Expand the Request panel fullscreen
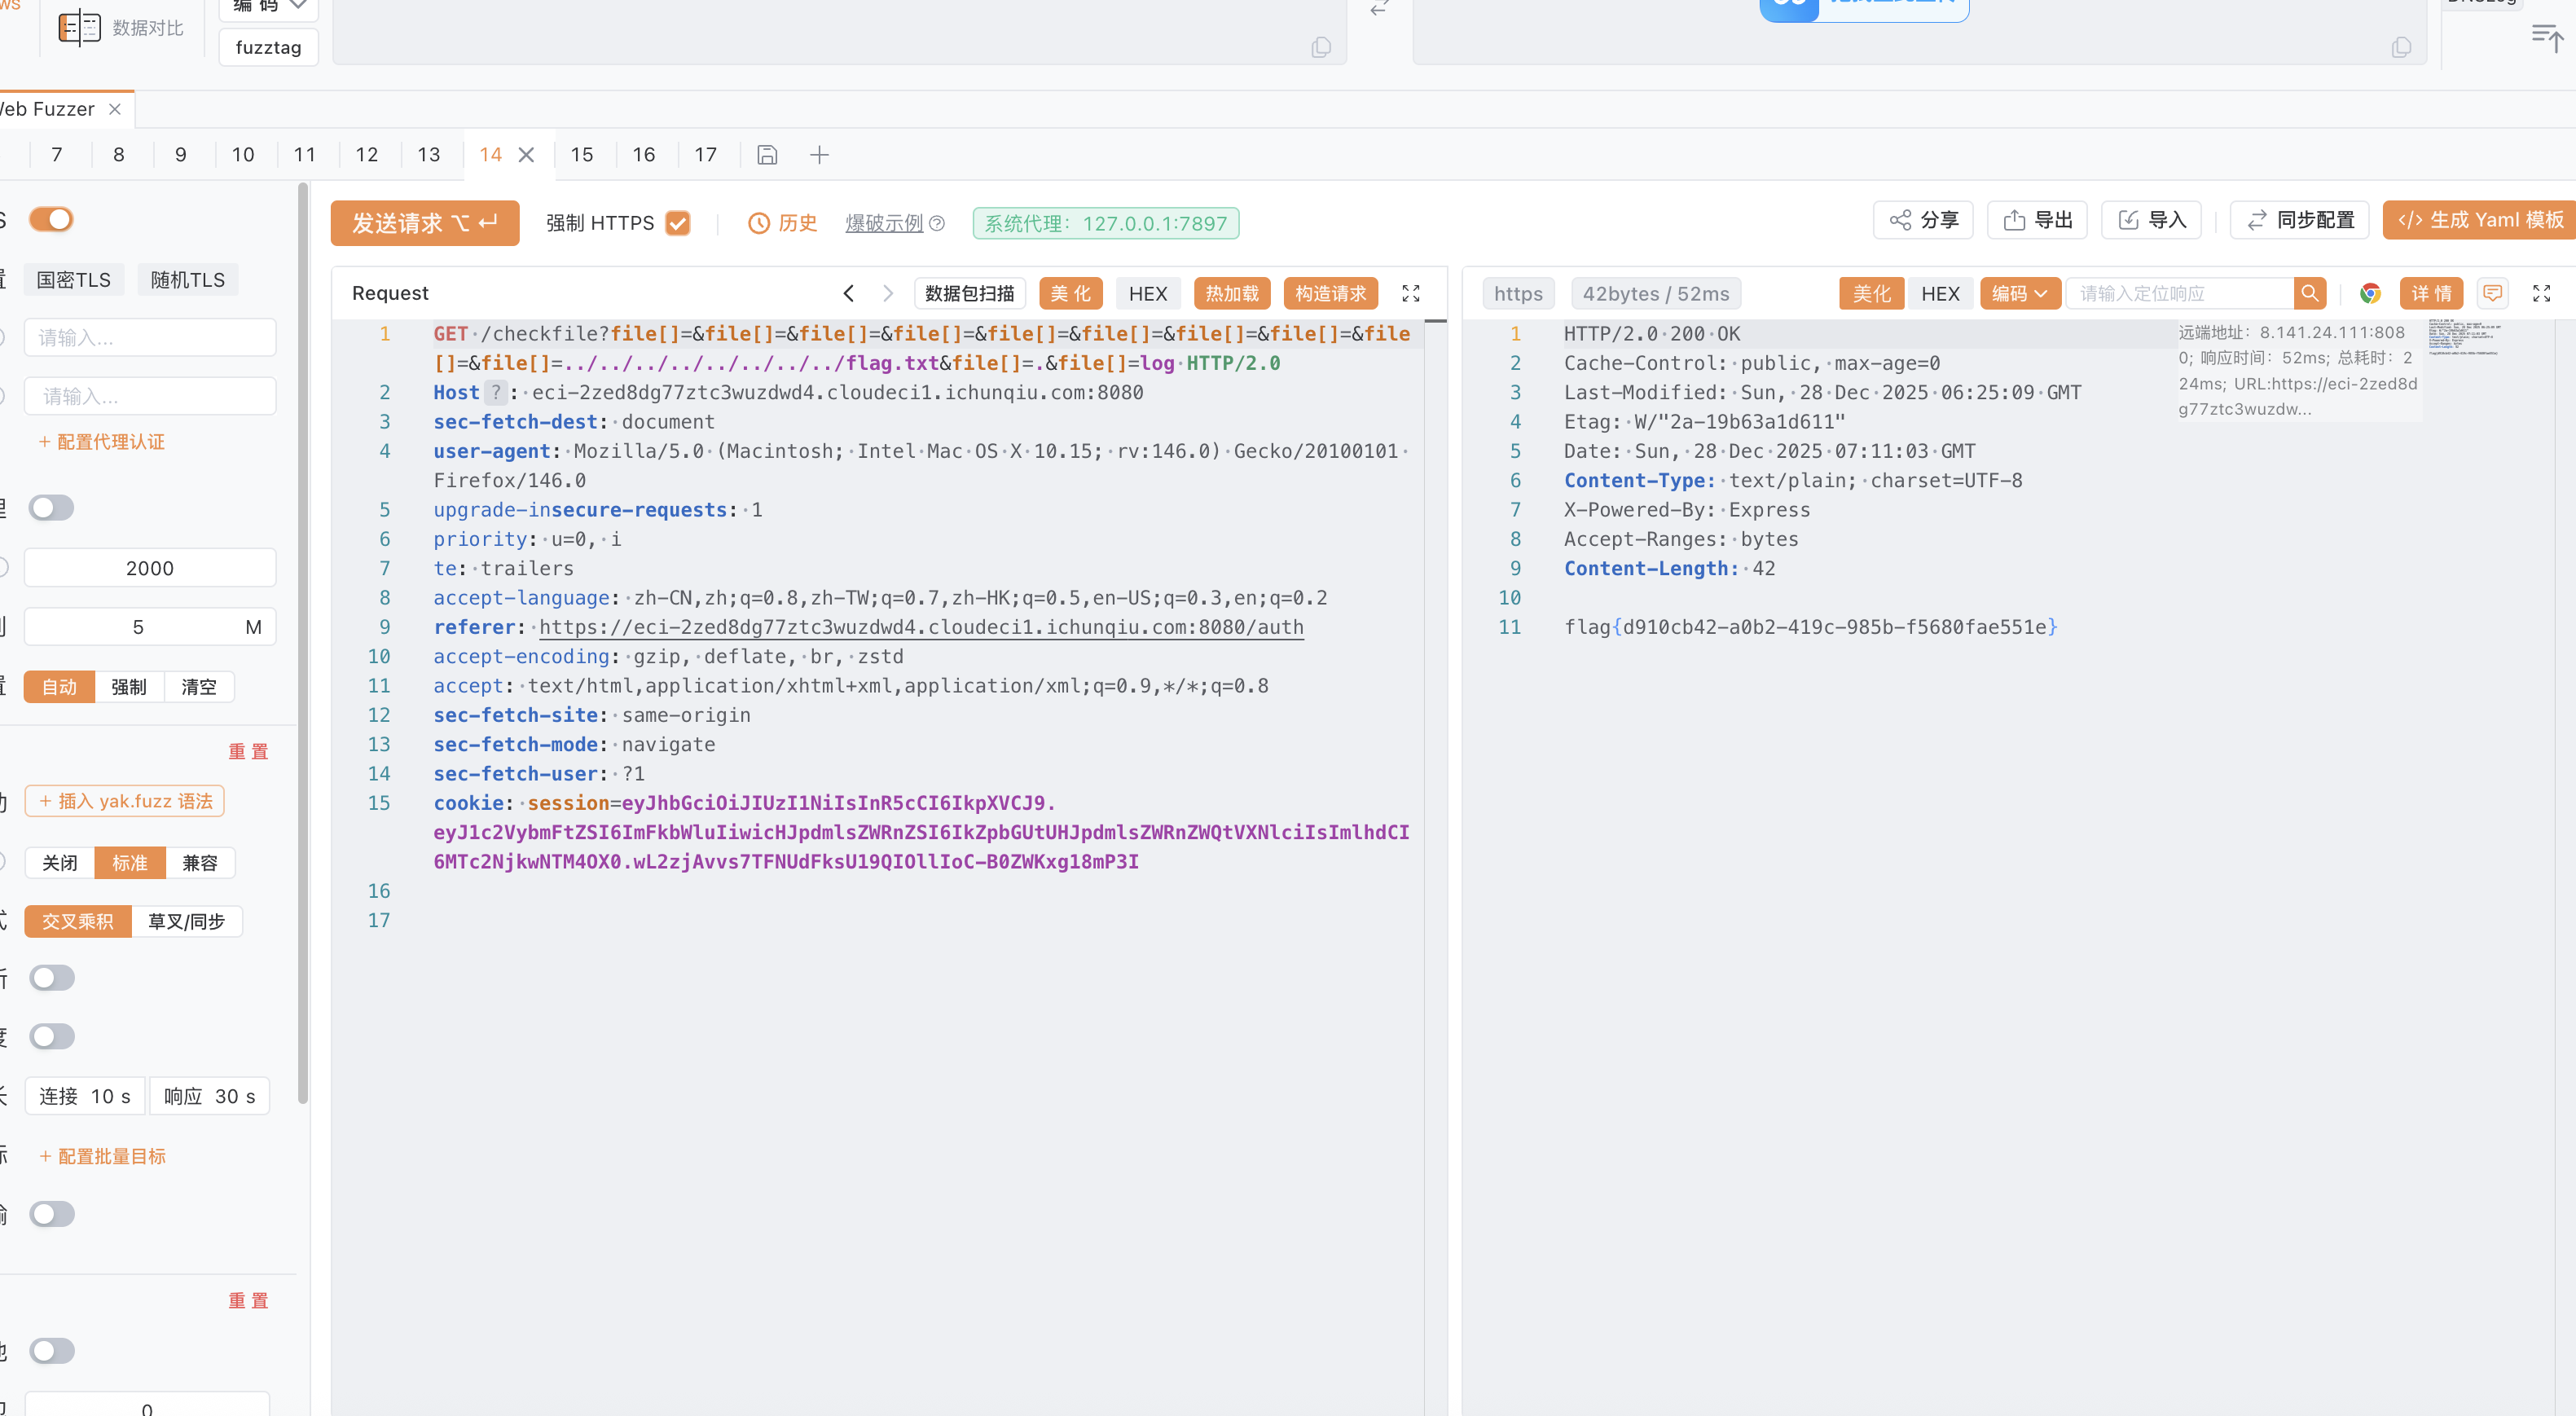2576x1416 pixels. 1410,293
